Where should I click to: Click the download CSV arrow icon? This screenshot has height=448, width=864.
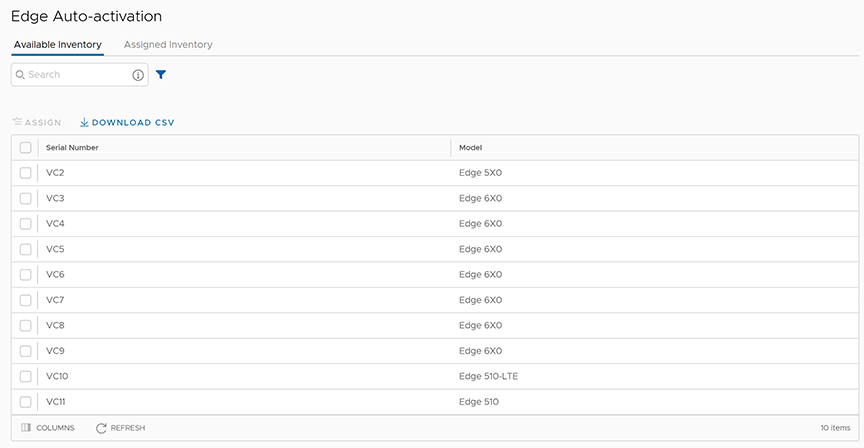84,123
